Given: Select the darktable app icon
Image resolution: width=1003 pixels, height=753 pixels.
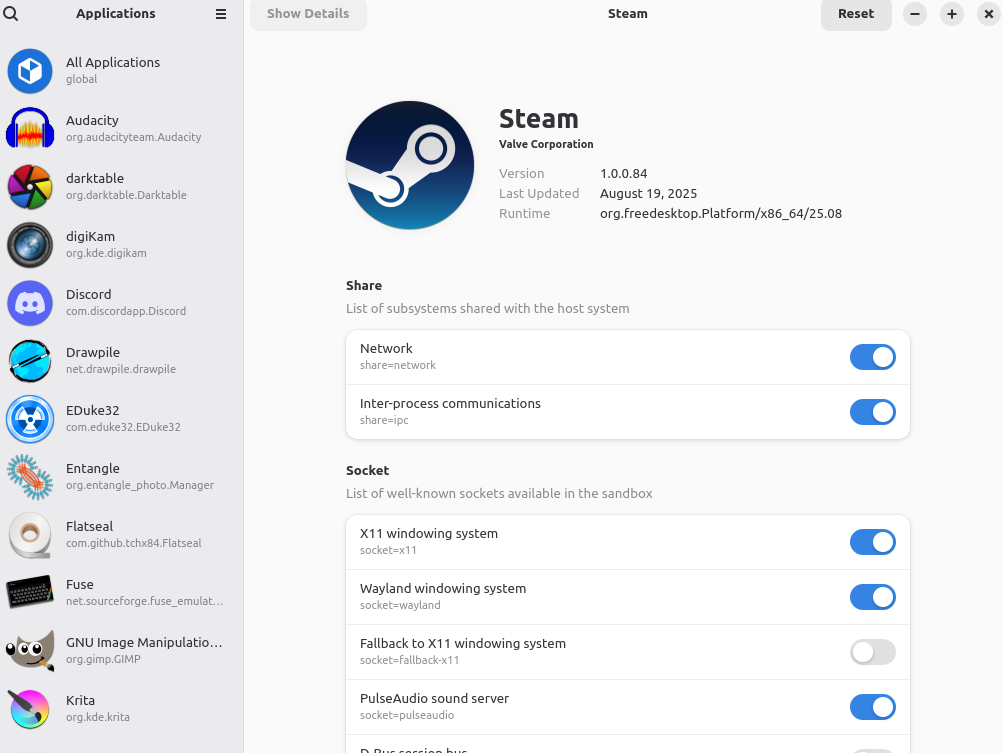Looking at the screenshot, I should coord(30,187).
